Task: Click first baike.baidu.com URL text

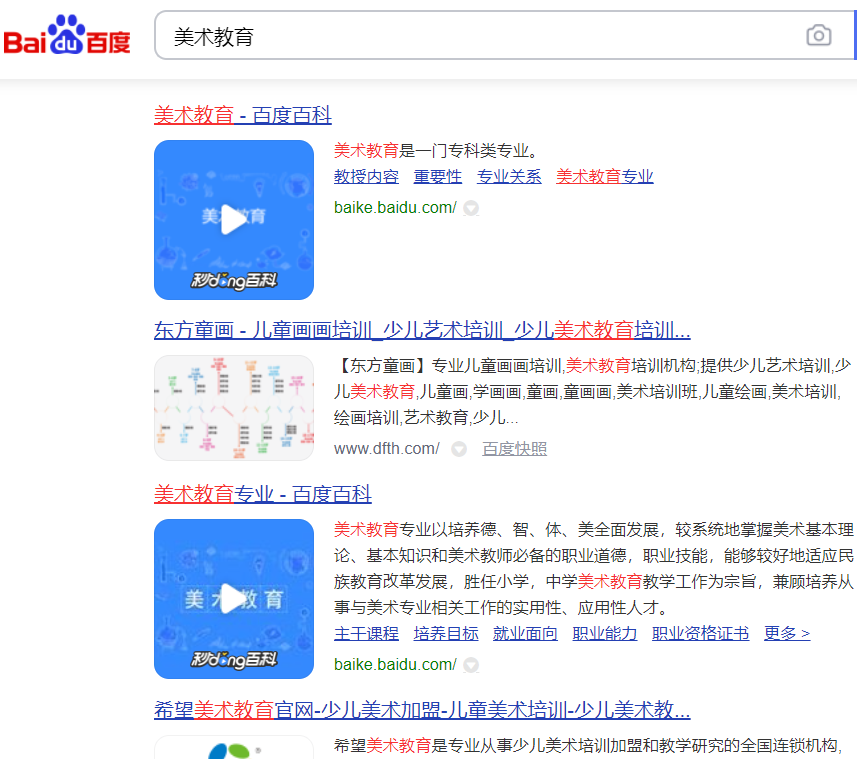Action: tap(395, 208)
